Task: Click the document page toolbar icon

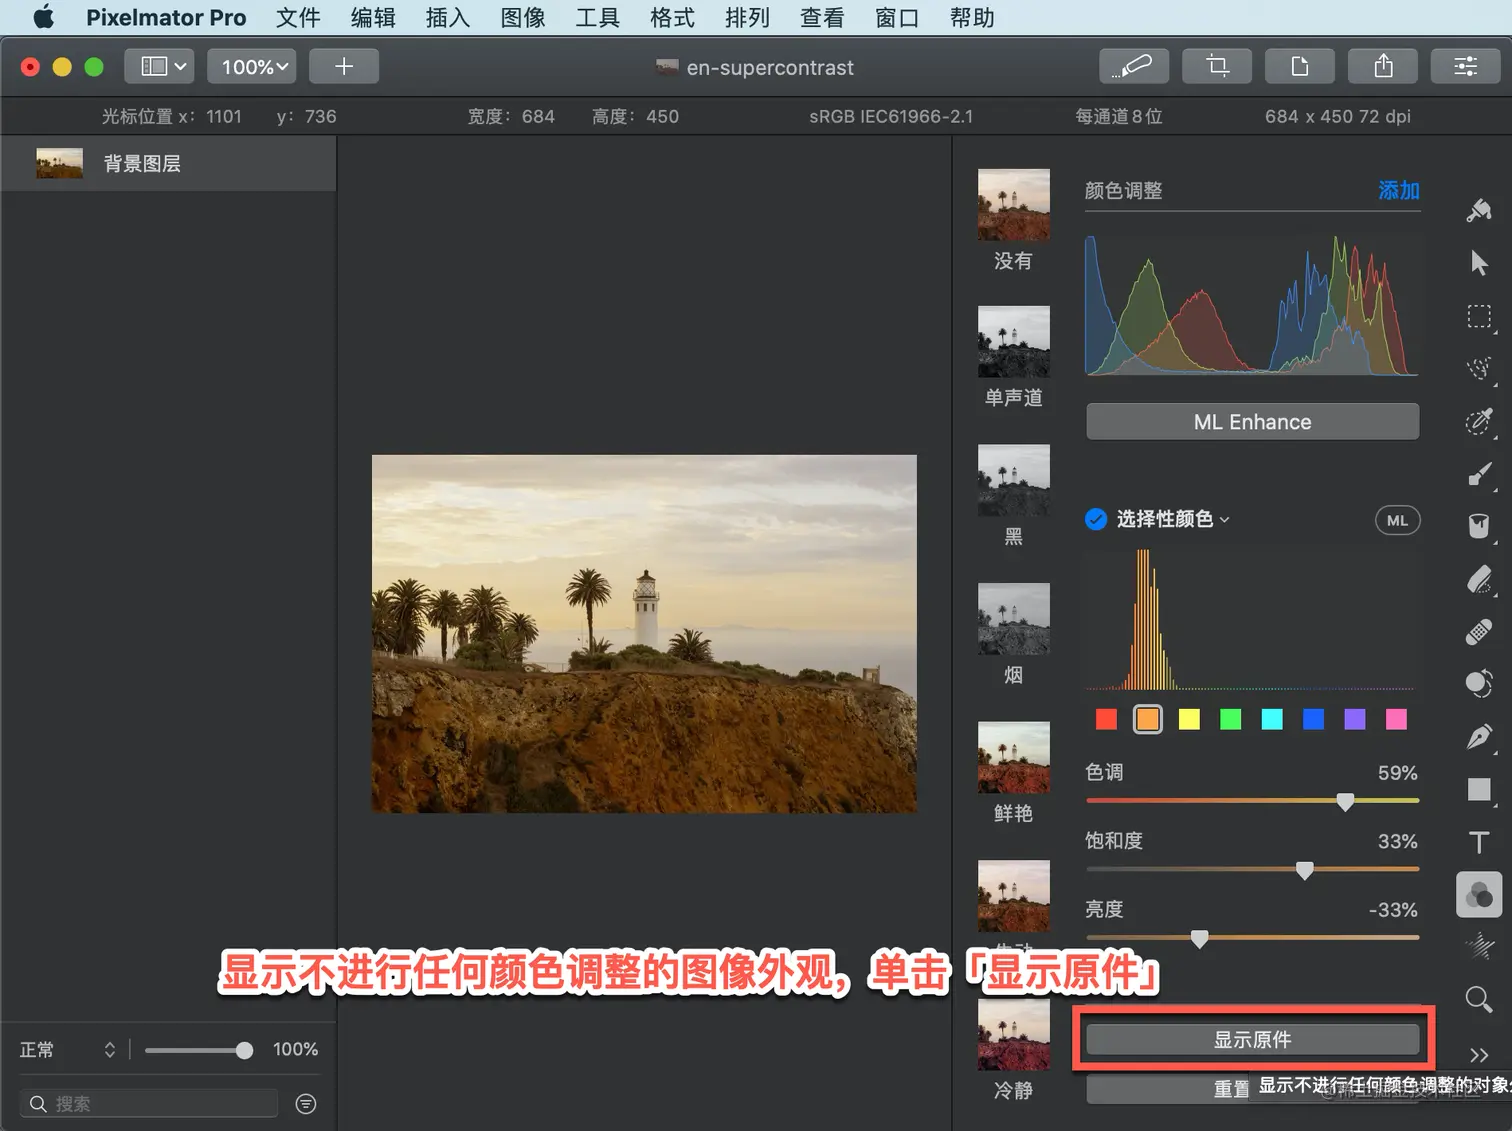Action: (x=1300, y=66)
